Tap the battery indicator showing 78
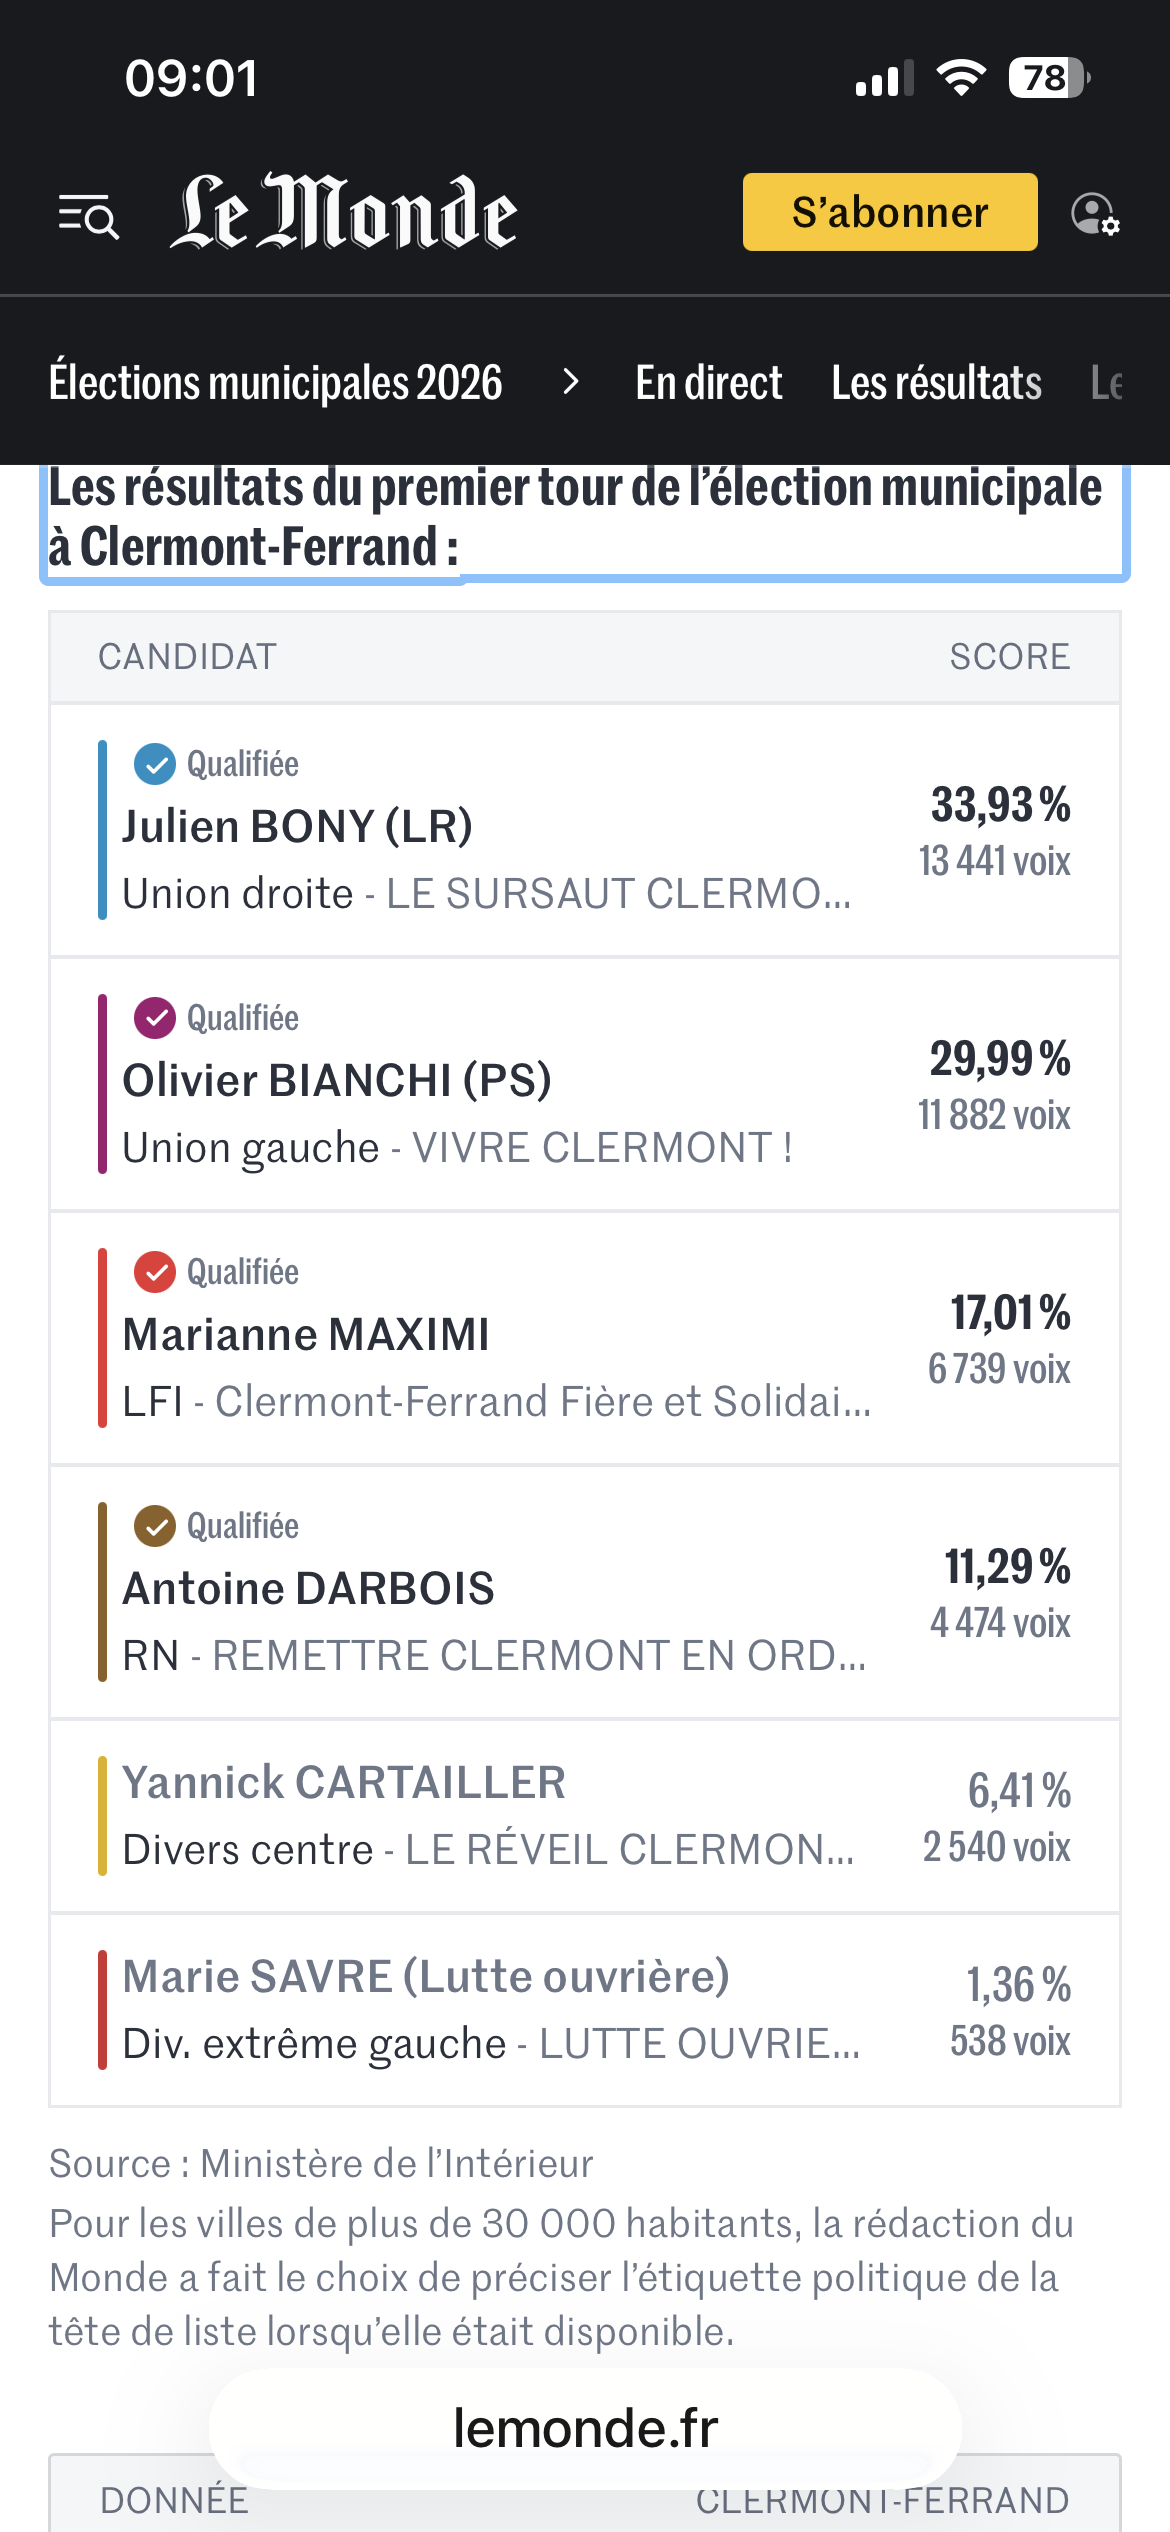Screen dimensions: 1170x2532 (x=1049, y=78)
